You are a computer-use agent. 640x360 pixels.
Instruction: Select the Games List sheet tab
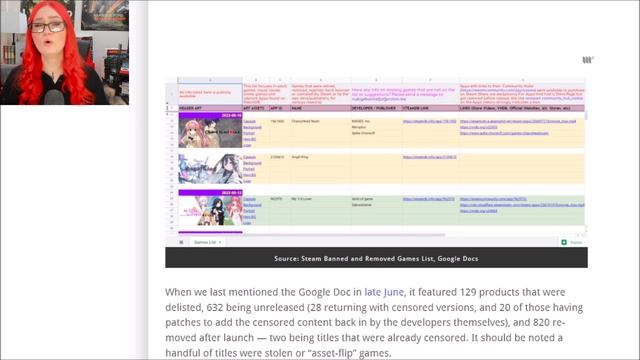tap(207, 242)
